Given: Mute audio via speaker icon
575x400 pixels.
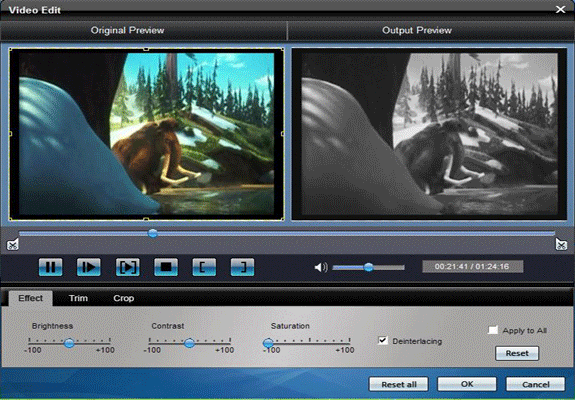Looking at the screenshot, I should (x=321, y=267).
